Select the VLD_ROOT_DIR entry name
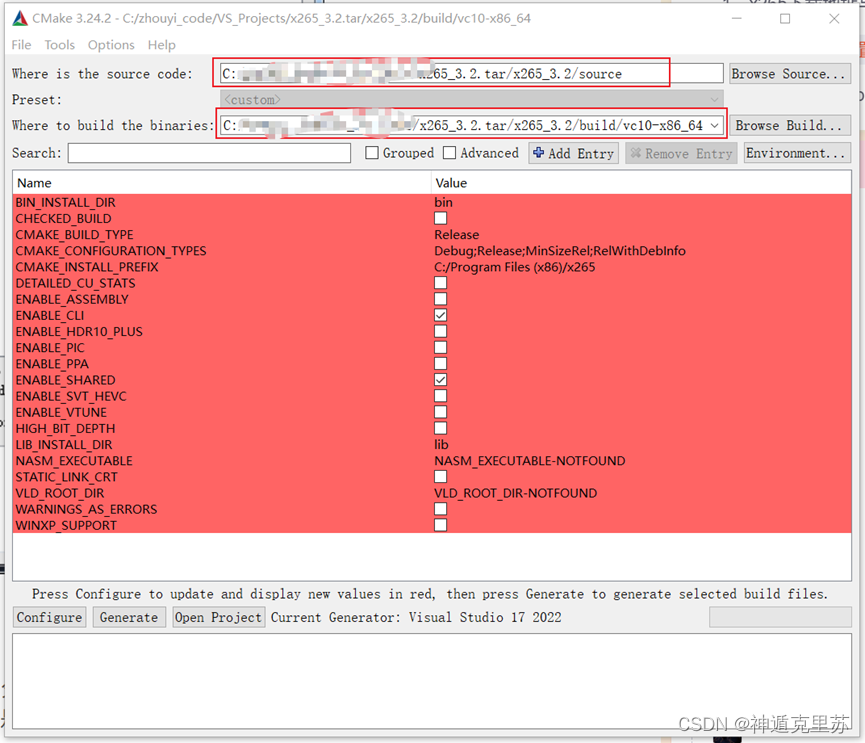The image size is (865, 743). click(60, 493)
